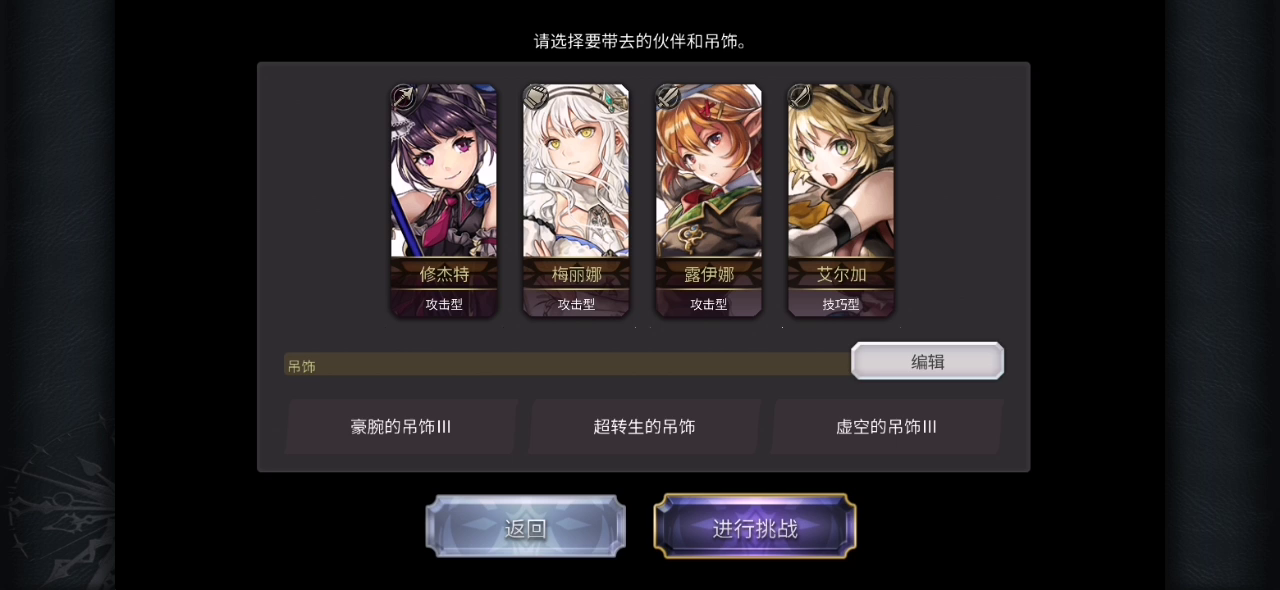Select the 虚空的吊饰III pendant slot
Viewport: 1280px width, 590px height.
(886, 427)
